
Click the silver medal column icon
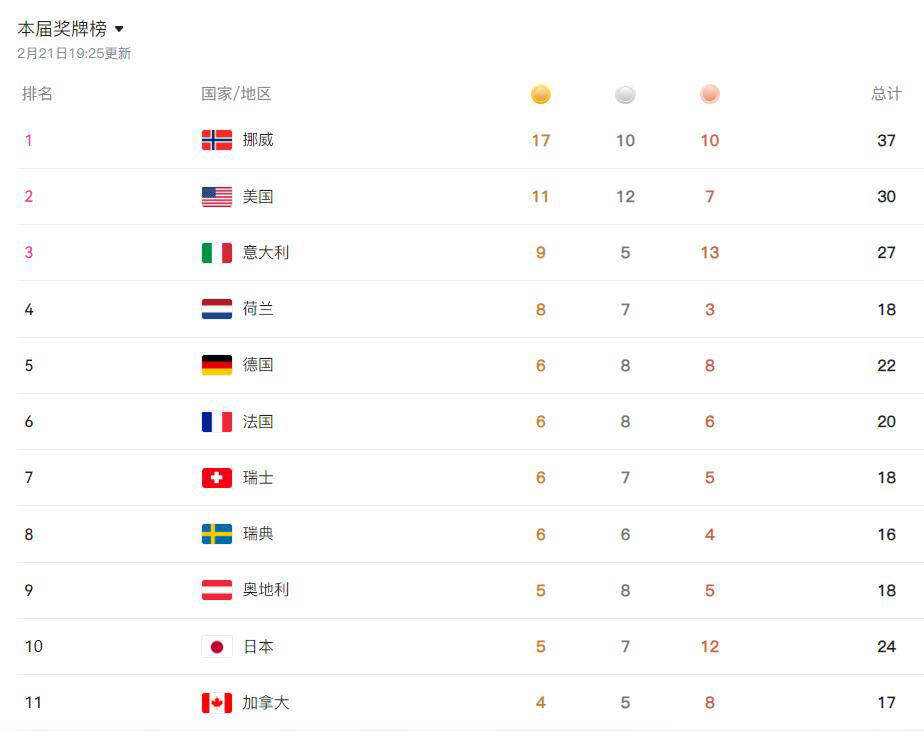[x=625, y=95]
